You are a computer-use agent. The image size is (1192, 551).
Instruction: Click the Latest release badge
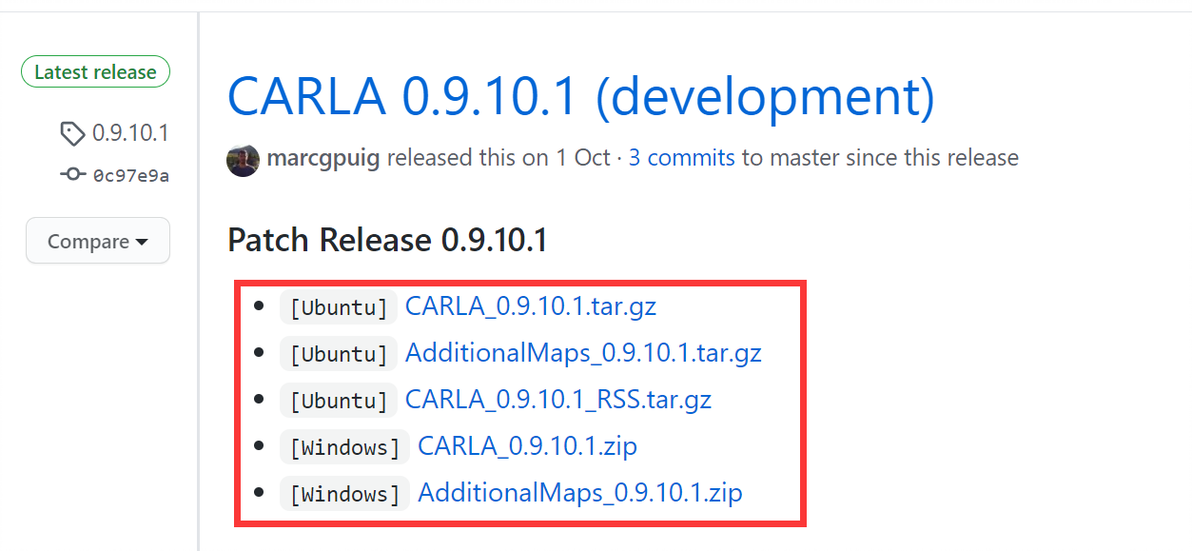tap(95, 72)
